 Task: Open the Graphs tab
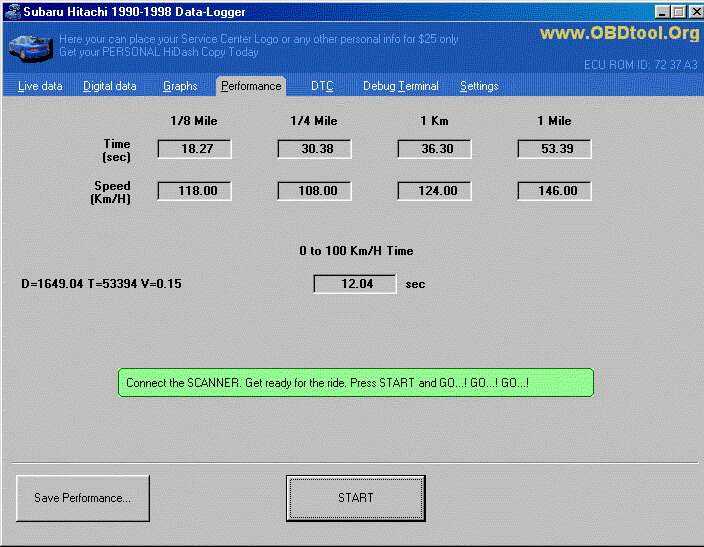tap(180, 86)
